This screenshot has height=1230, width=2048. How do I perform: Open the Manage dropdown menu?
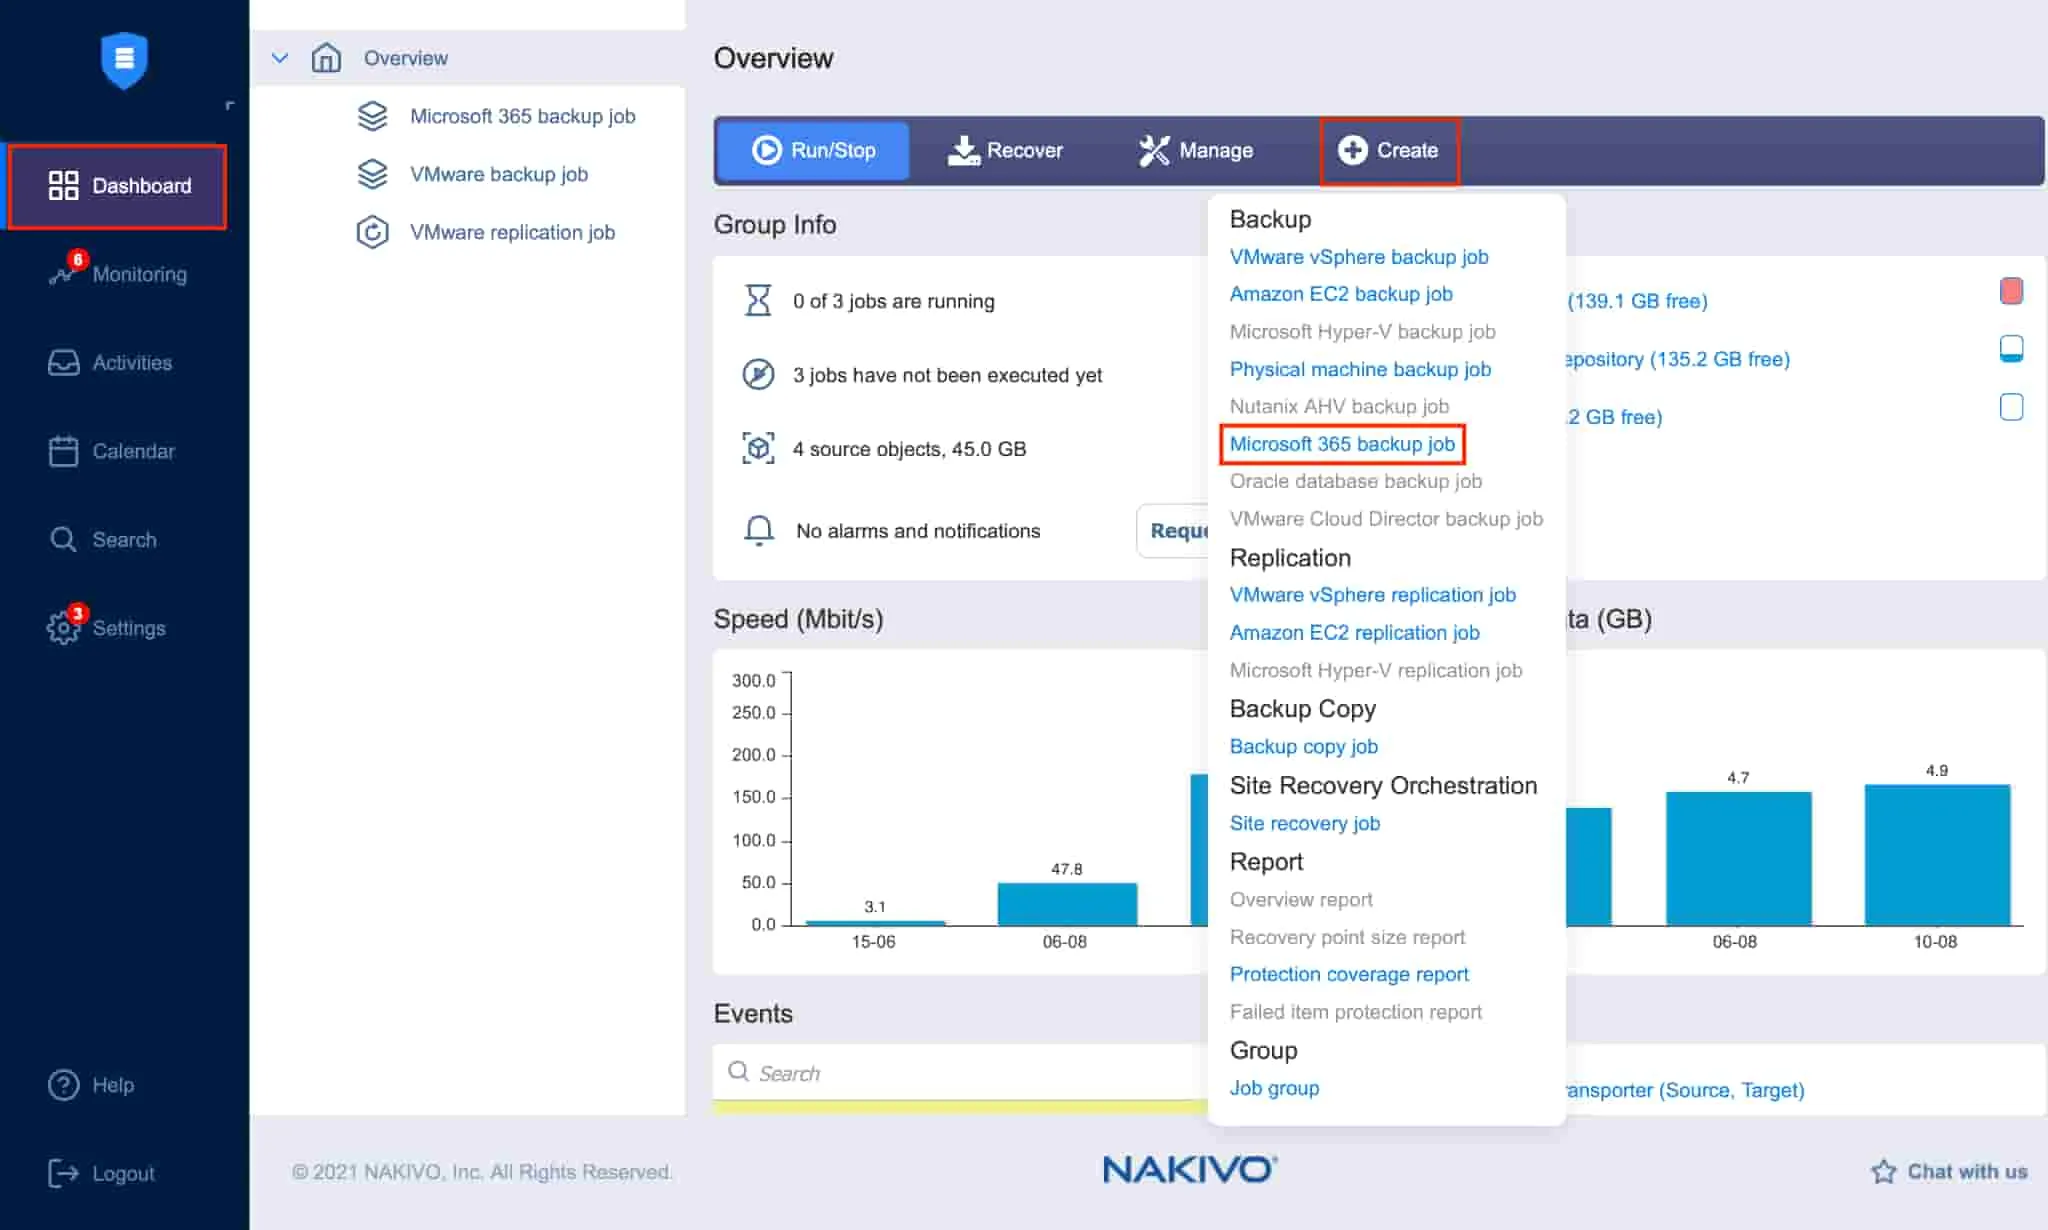(x=1196, y=150)
